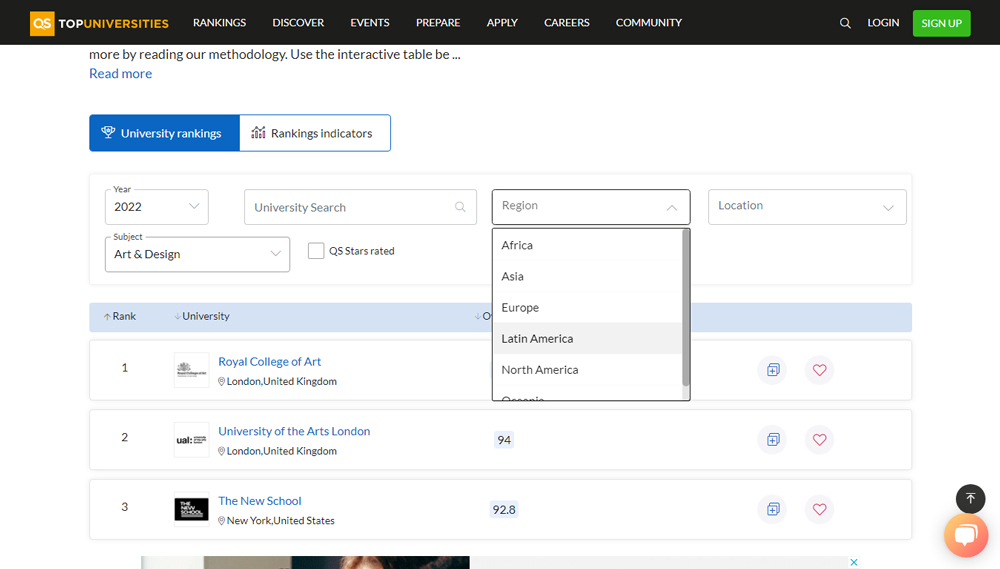The height and width of the screenshot is (569, 1000).
Task: Click the back-to-top arrow button
Action: point(970,499)
